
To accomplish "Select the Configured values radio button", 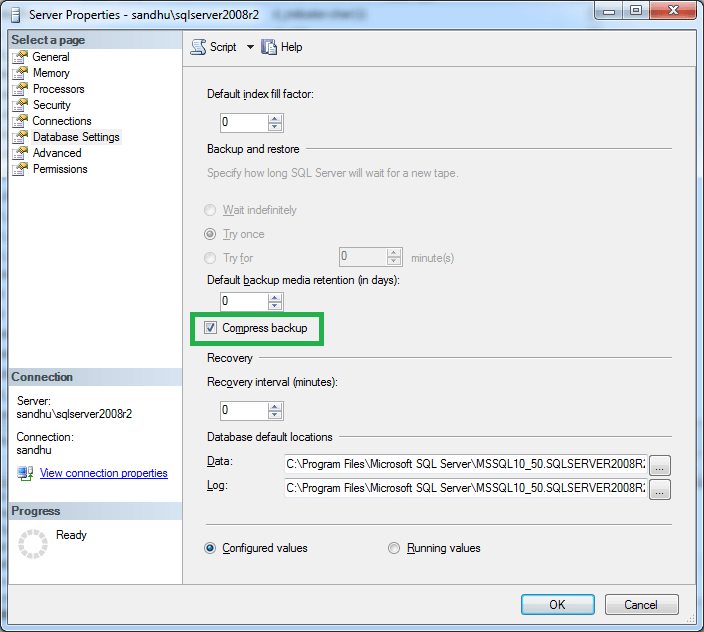I will pos(210,548).
